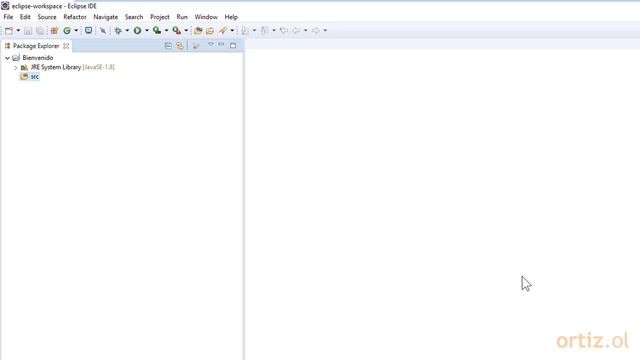Open the Run dropdown arrow
This screenshot has width=640, height=360.
pyautogui.click(x=147, y=31)
